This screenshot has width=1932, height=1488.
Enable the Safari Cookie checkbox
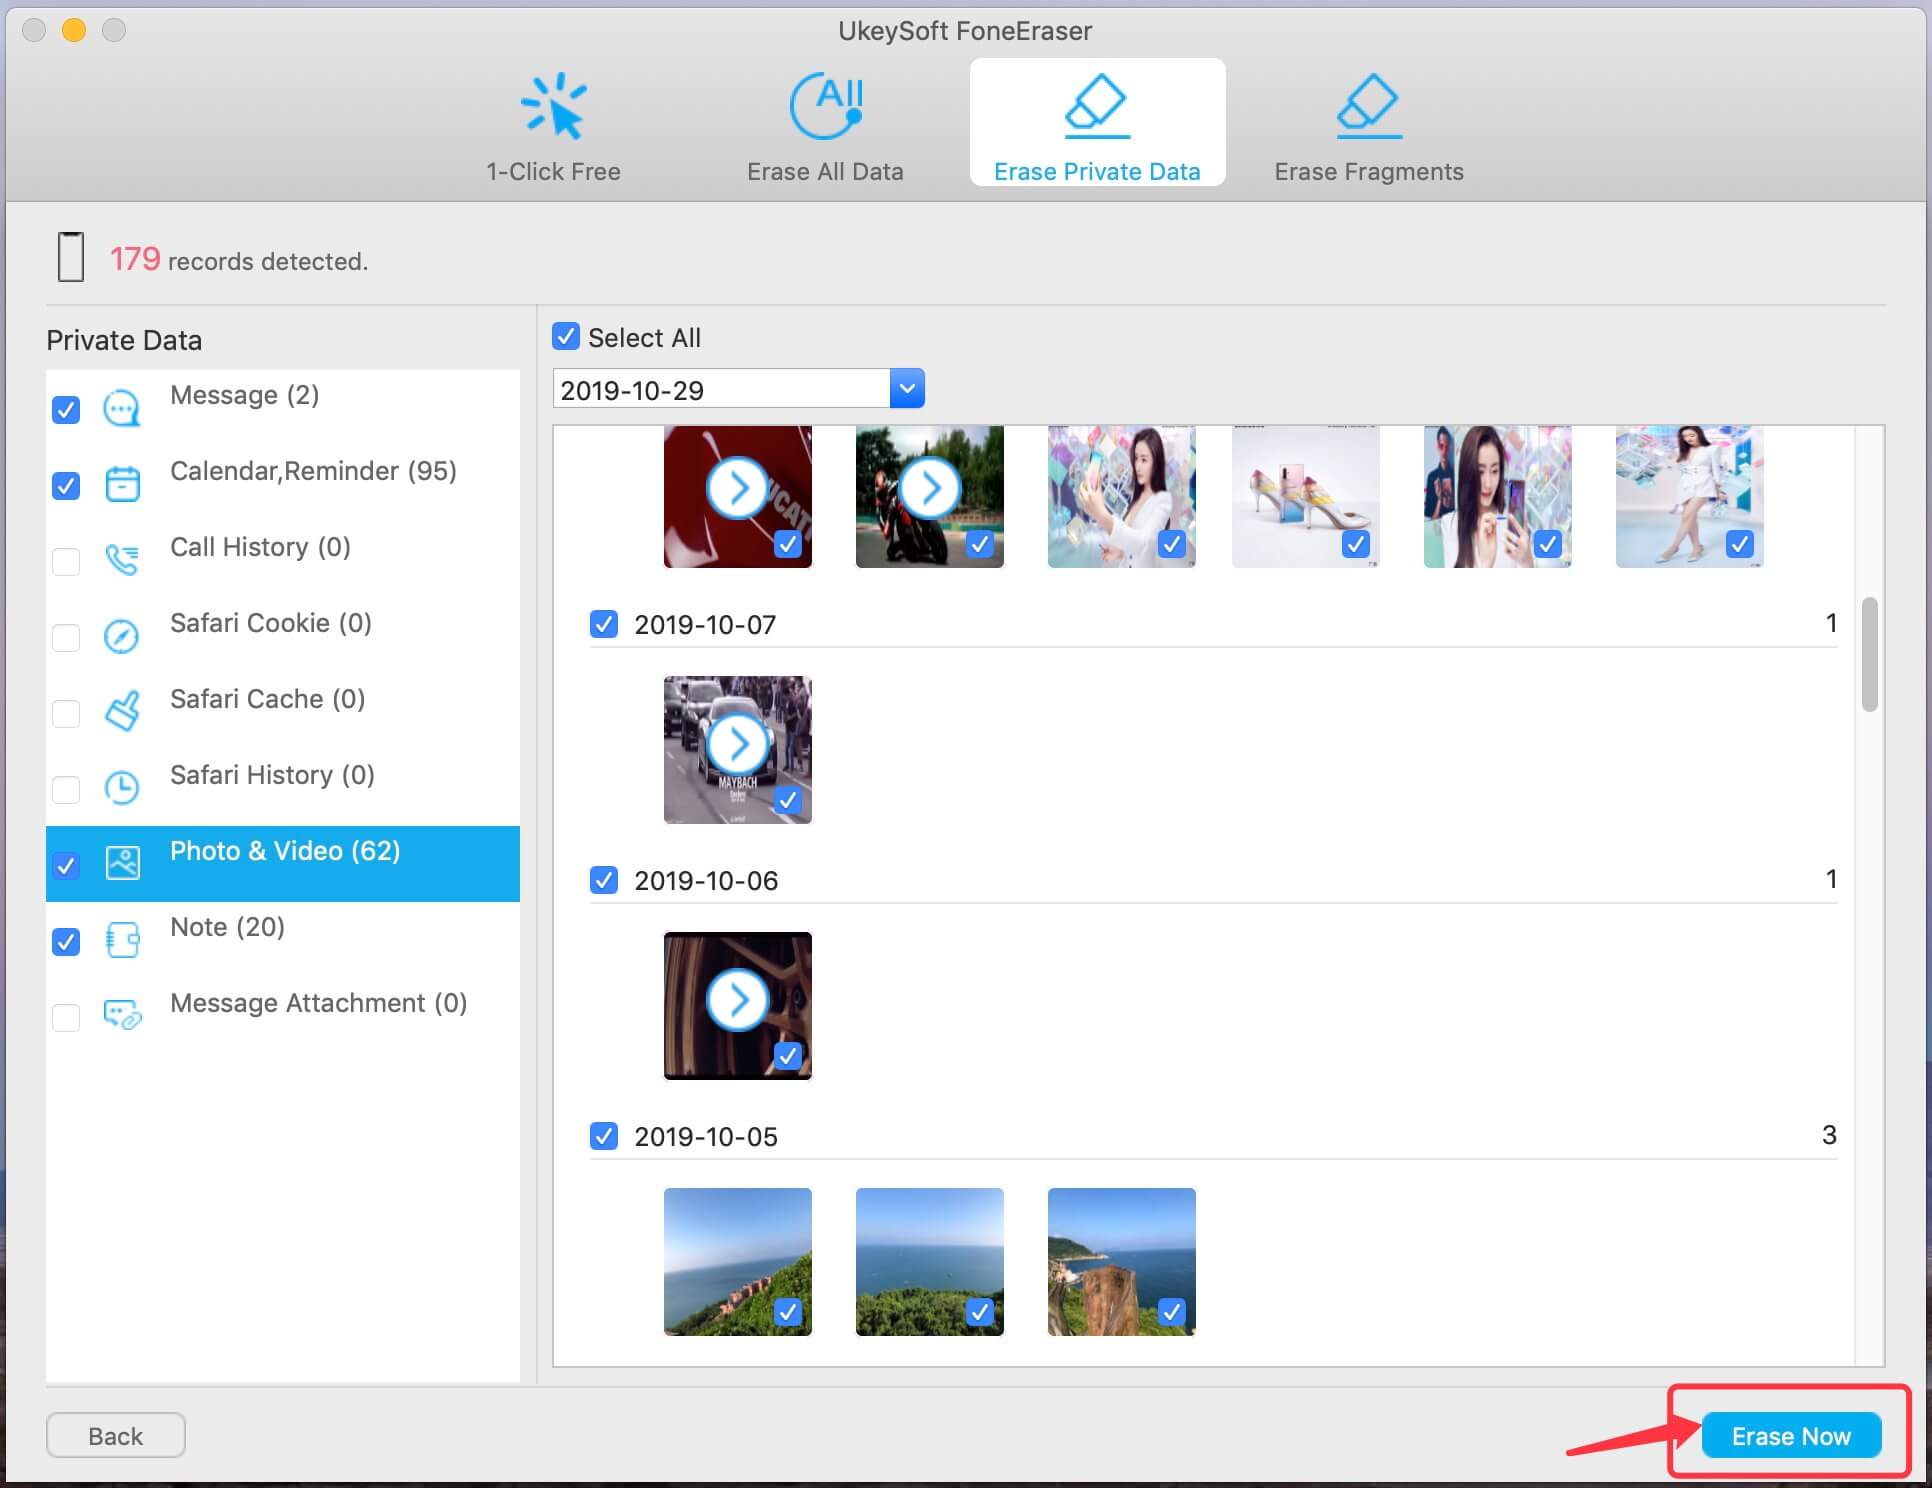(x=66, y=637)
